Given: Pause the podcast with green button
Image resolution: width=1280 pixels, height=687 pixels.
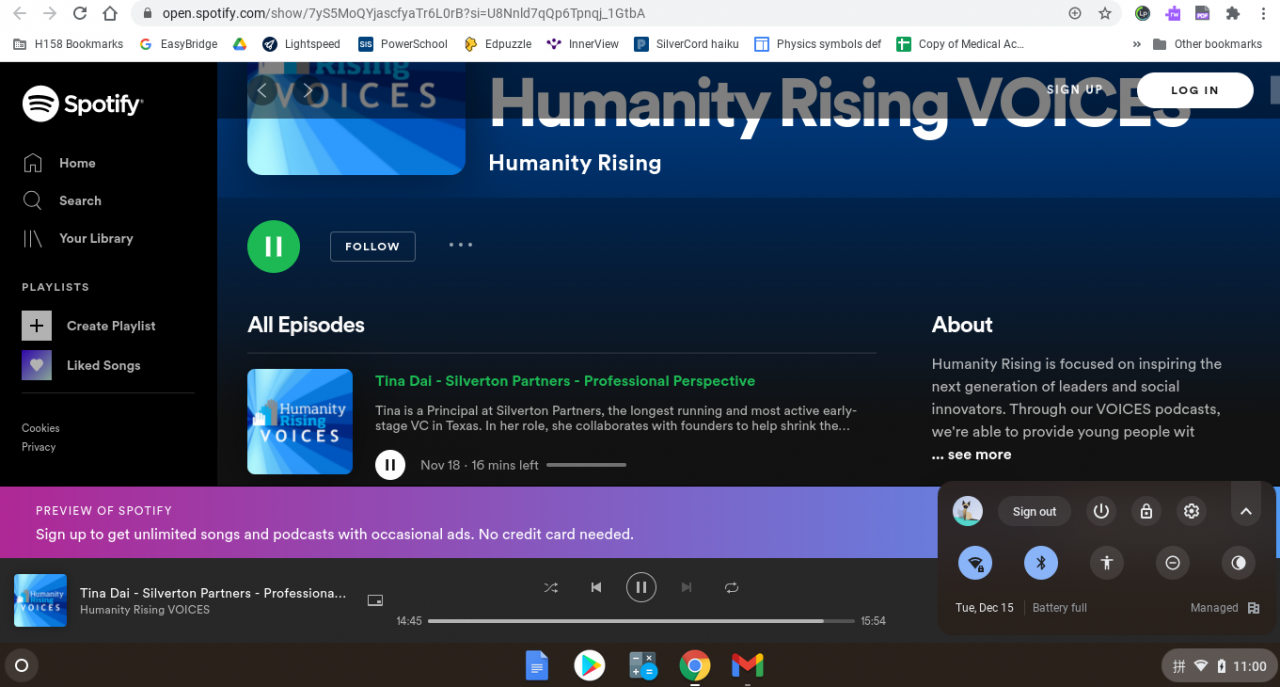Looking at the screenshot, I should [x=273, y=246].
